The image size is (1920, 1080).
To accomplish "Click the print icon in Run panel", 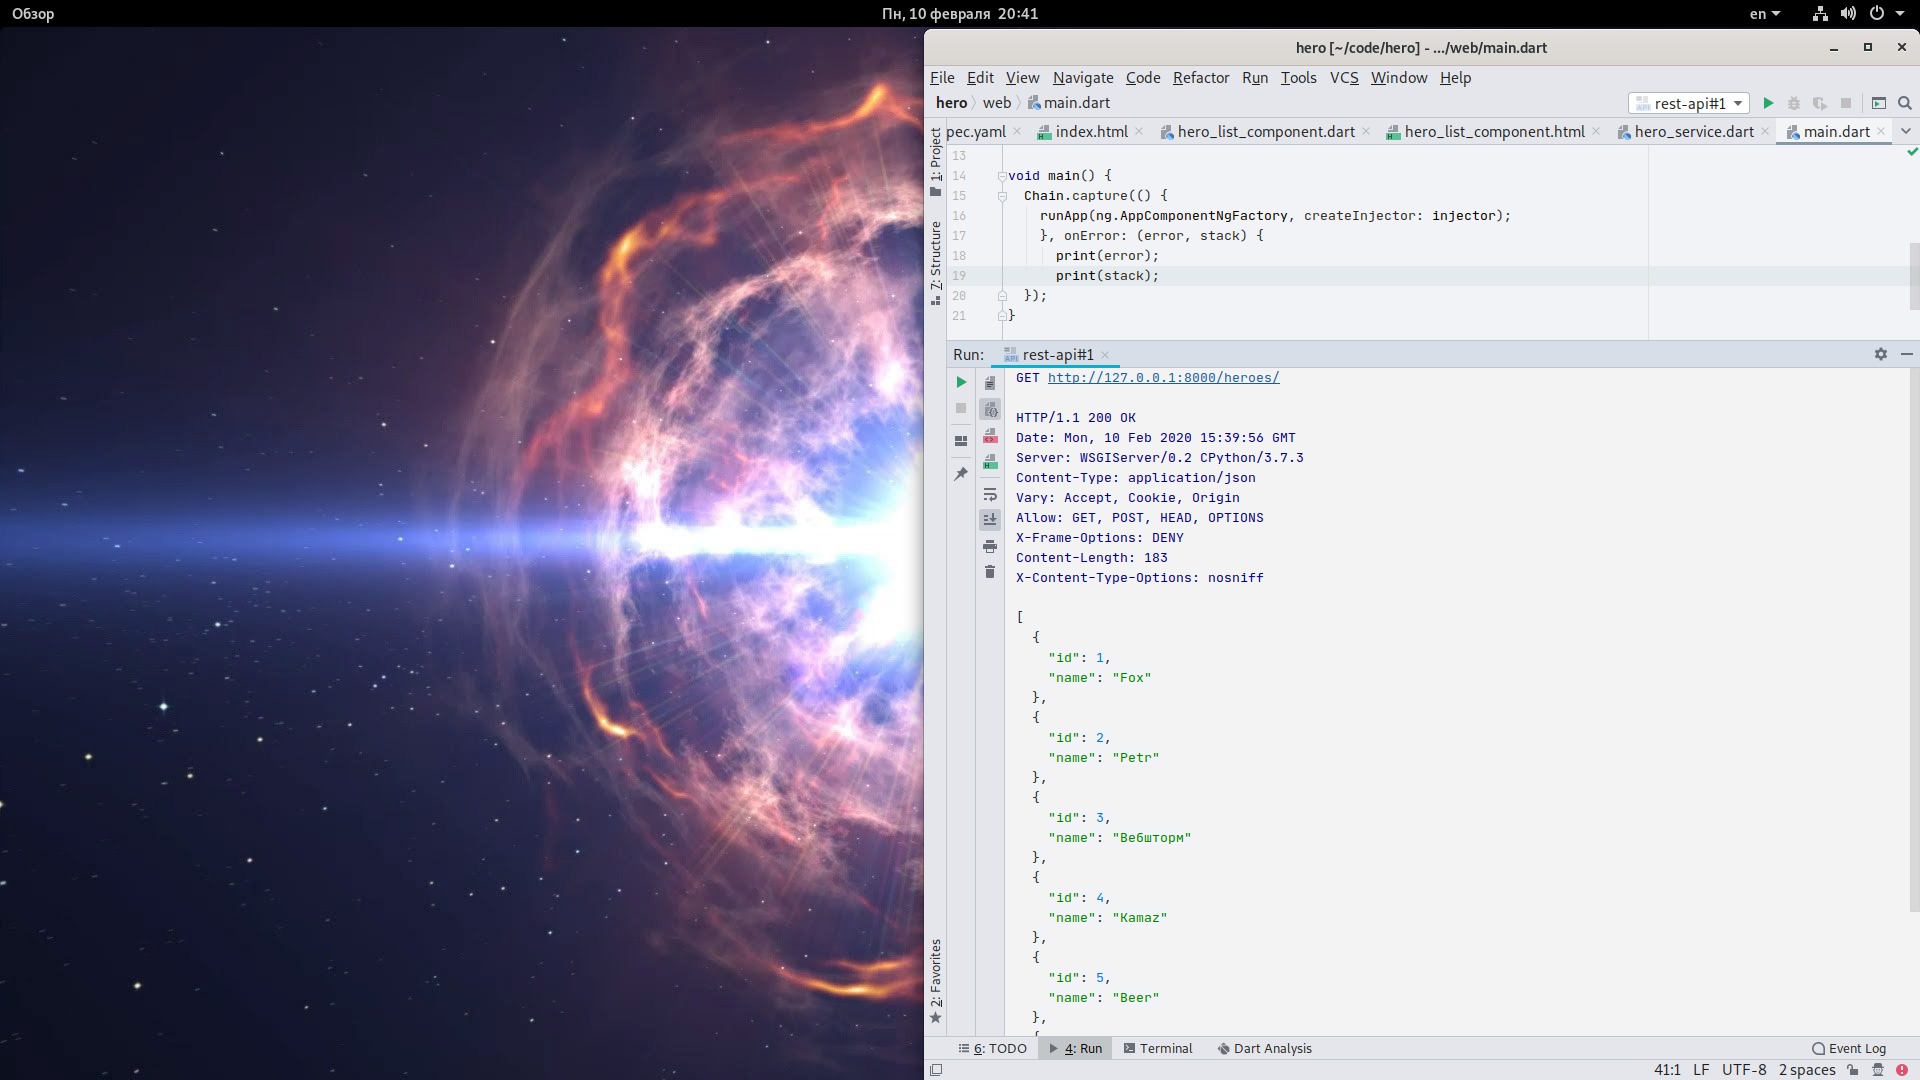I will [990, 546].
